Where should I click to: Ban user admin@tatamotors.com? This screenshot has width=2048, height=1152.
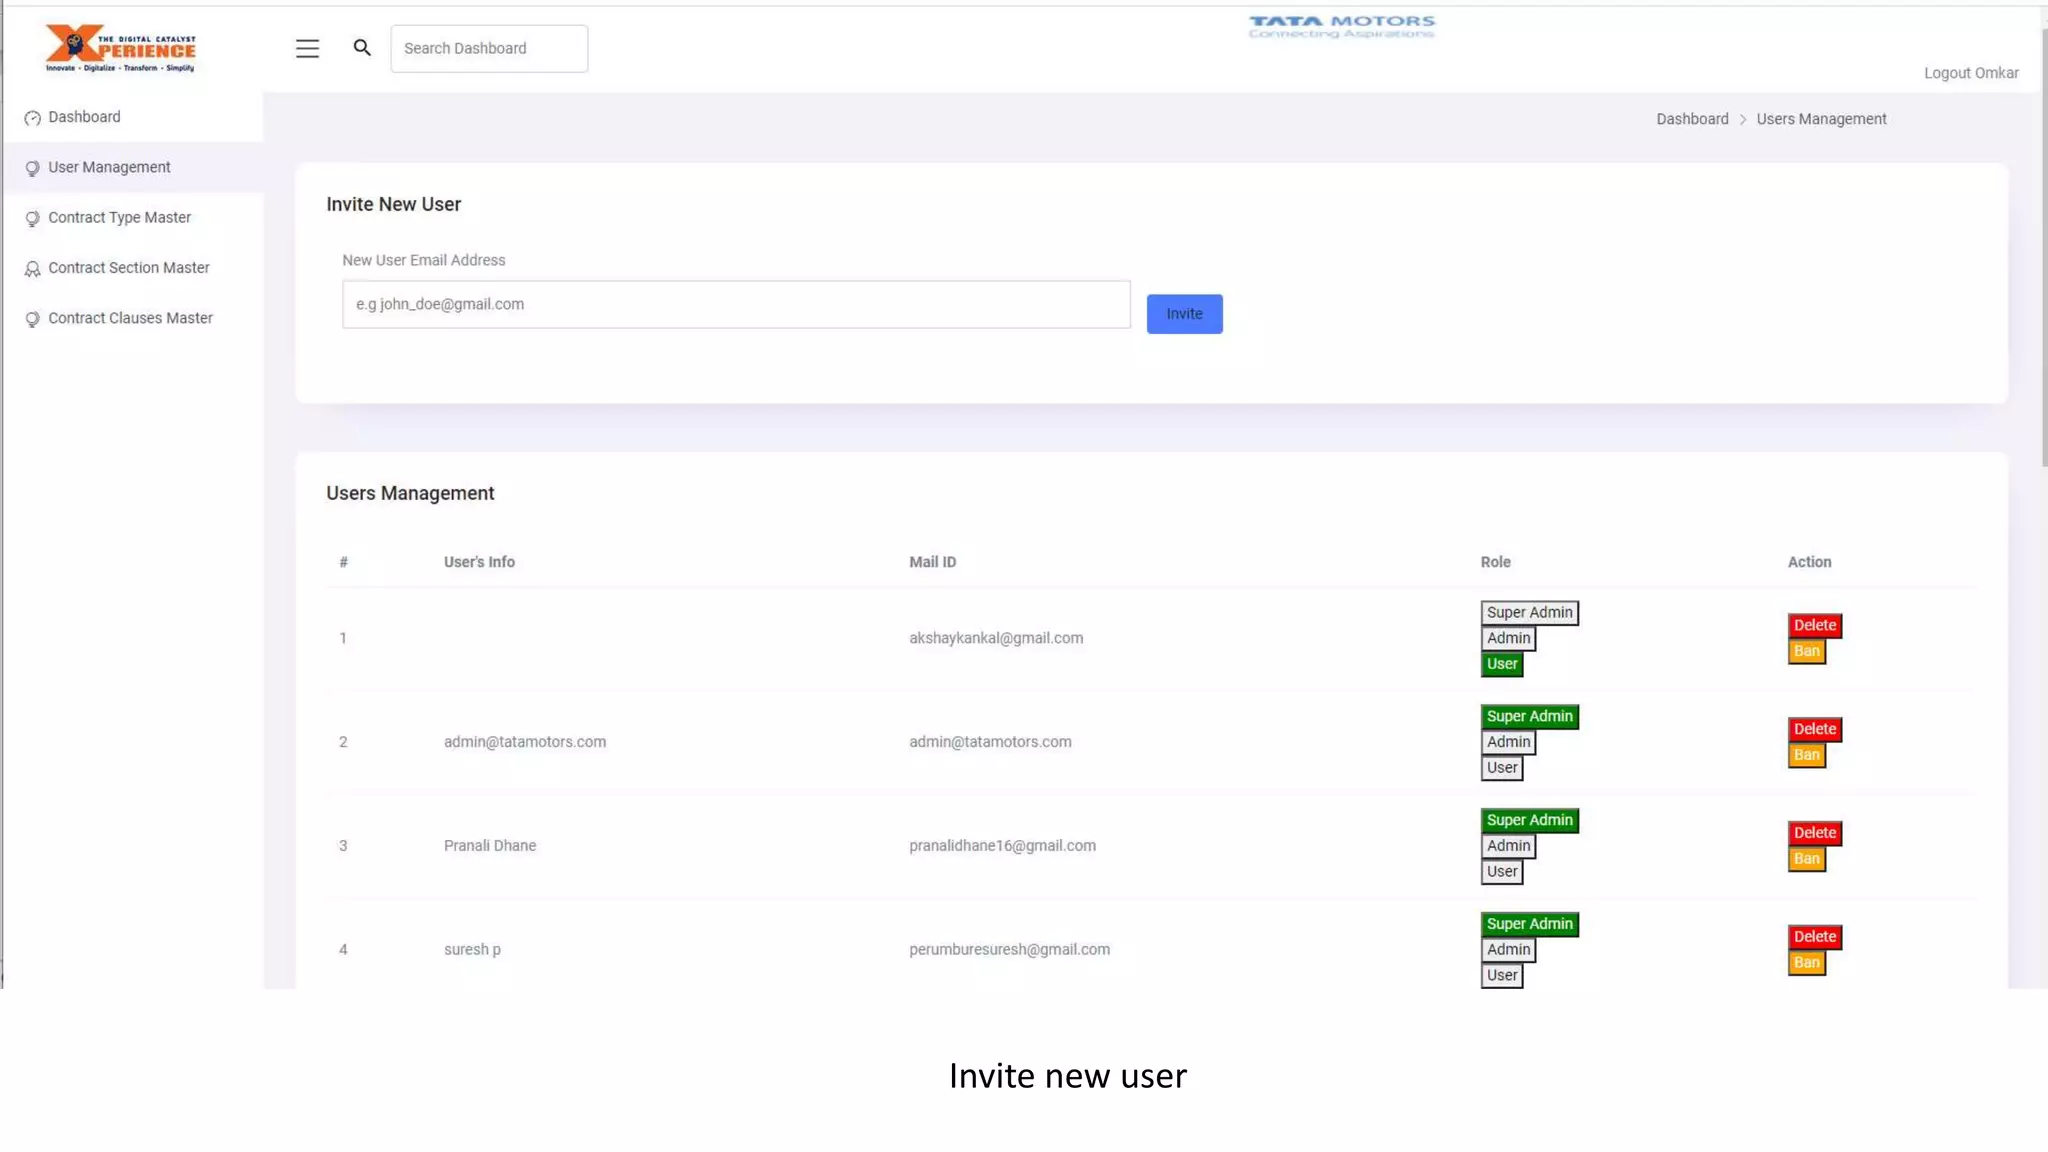(1806, 755)
